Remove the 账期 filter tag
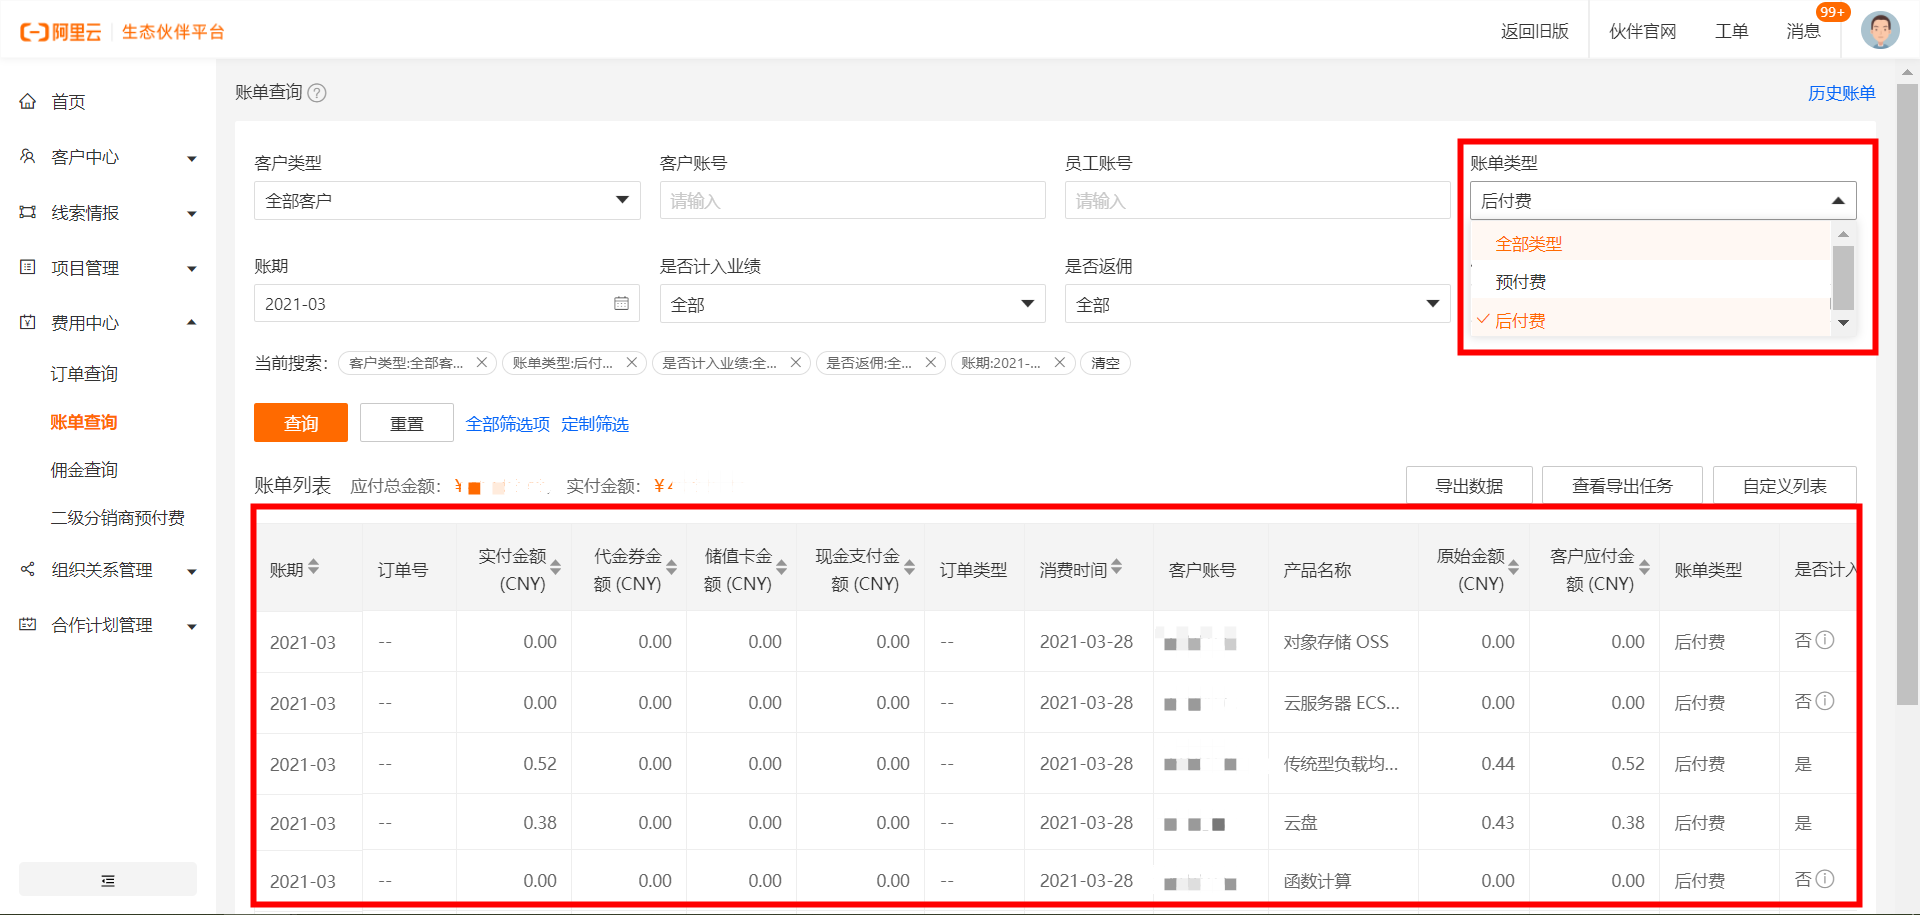Viewport: 1920px width, 915px height. click(1059, 363)
